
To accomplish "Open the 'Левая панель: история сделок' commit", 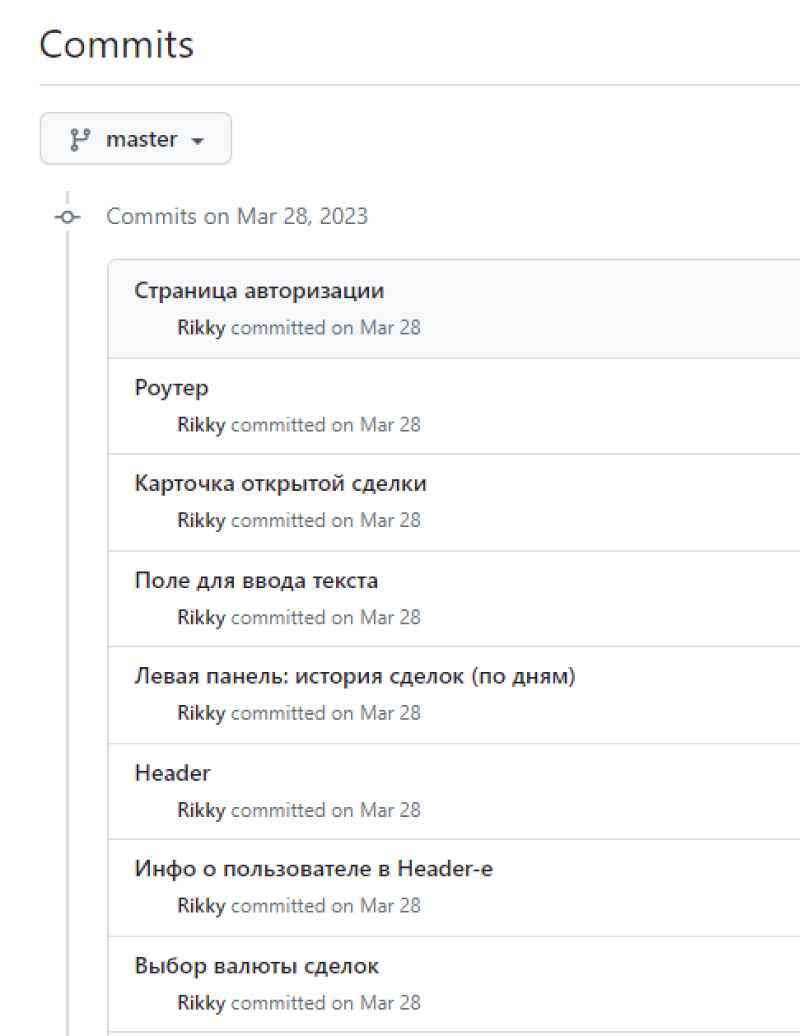I will point(354,677).
